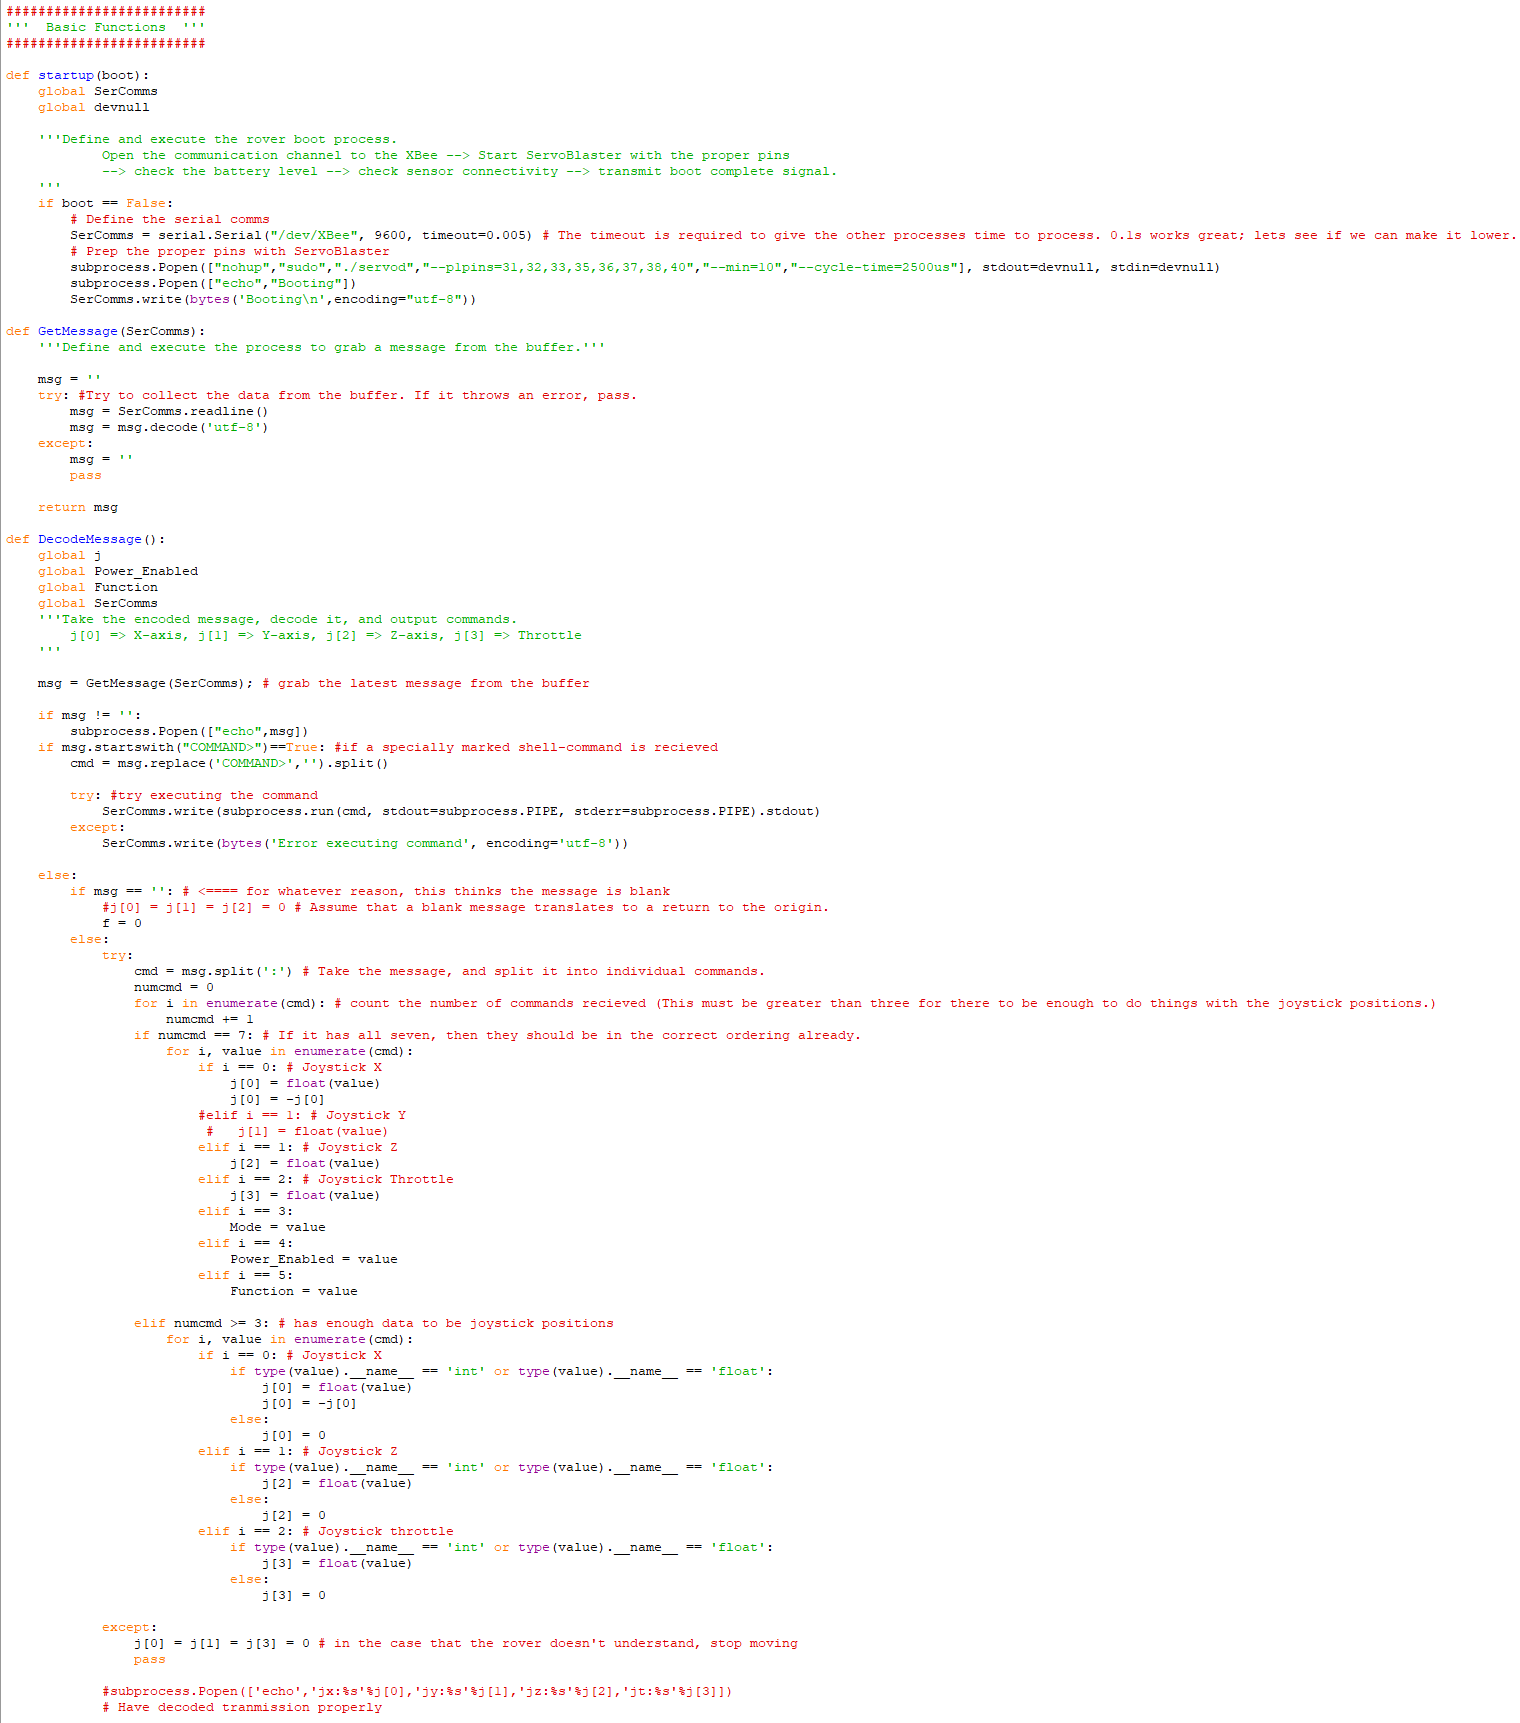1520x1723 pixels.
Task: Click the SerComms.write(subprocess.run(cmd line
Action: pos(461,811)
